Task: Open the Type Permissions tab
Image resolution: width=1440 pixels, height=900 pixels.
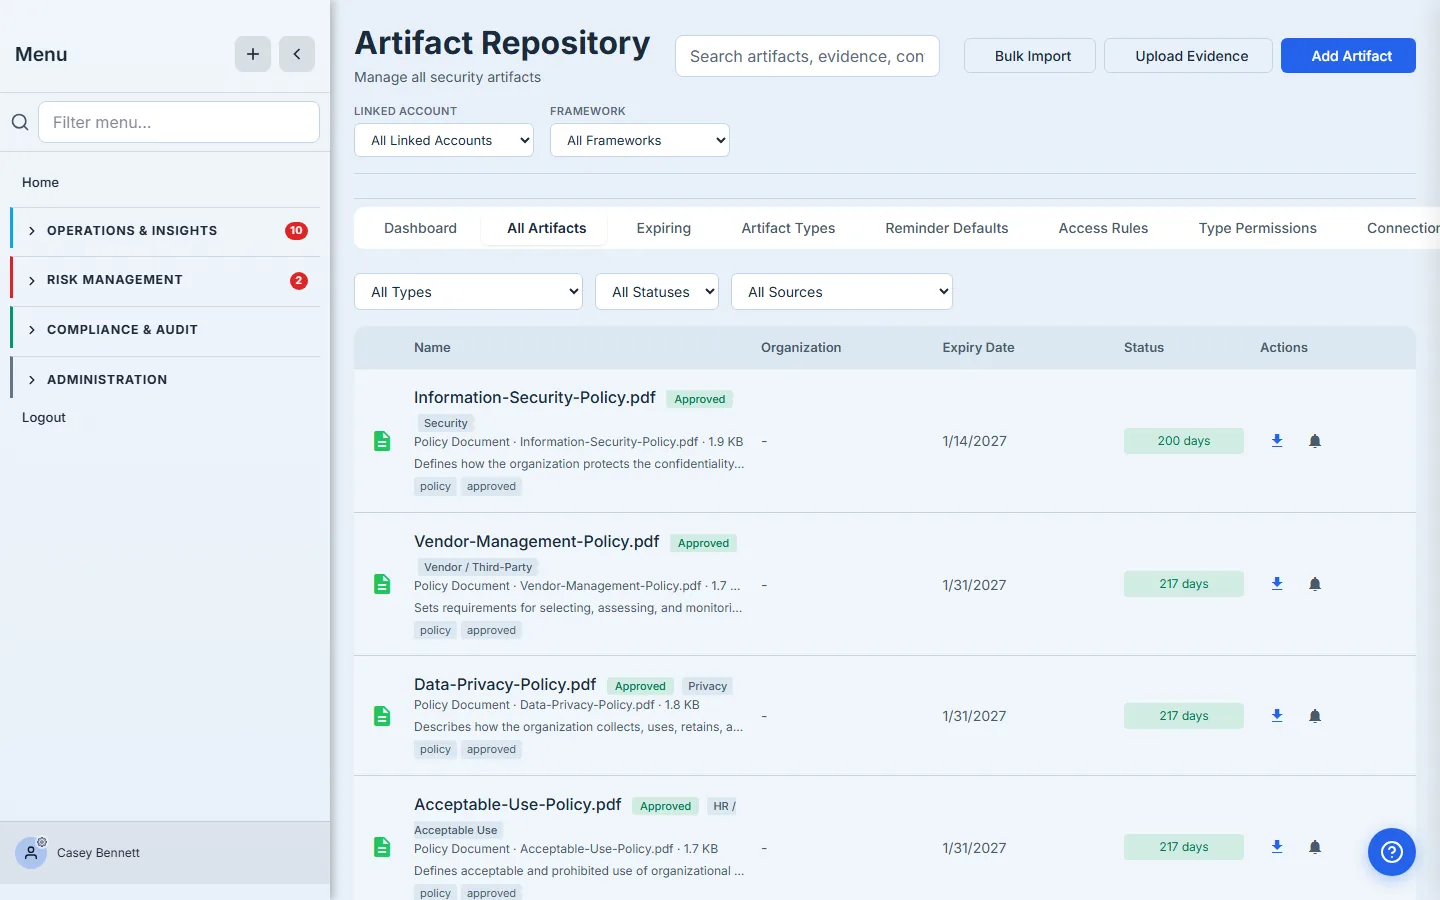Action: coord(1258,228)
